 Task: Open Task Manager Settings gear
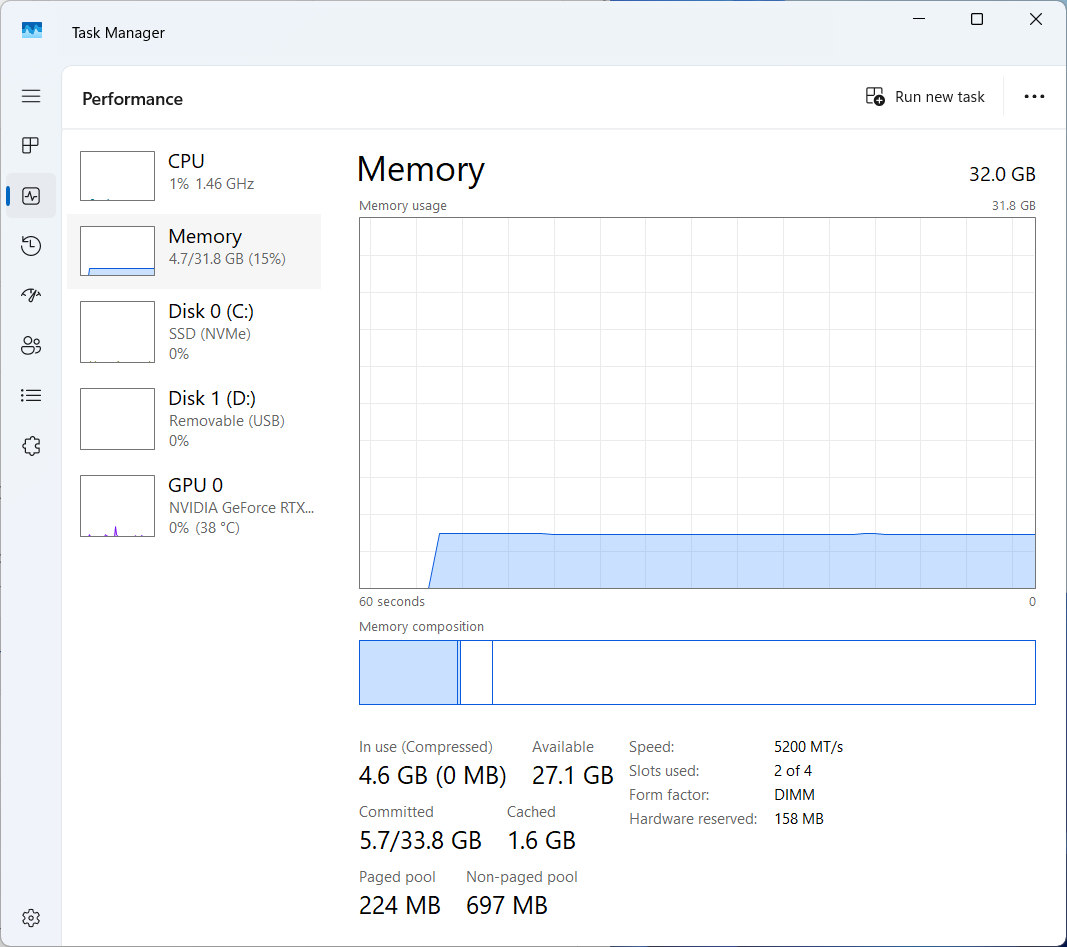31,918
